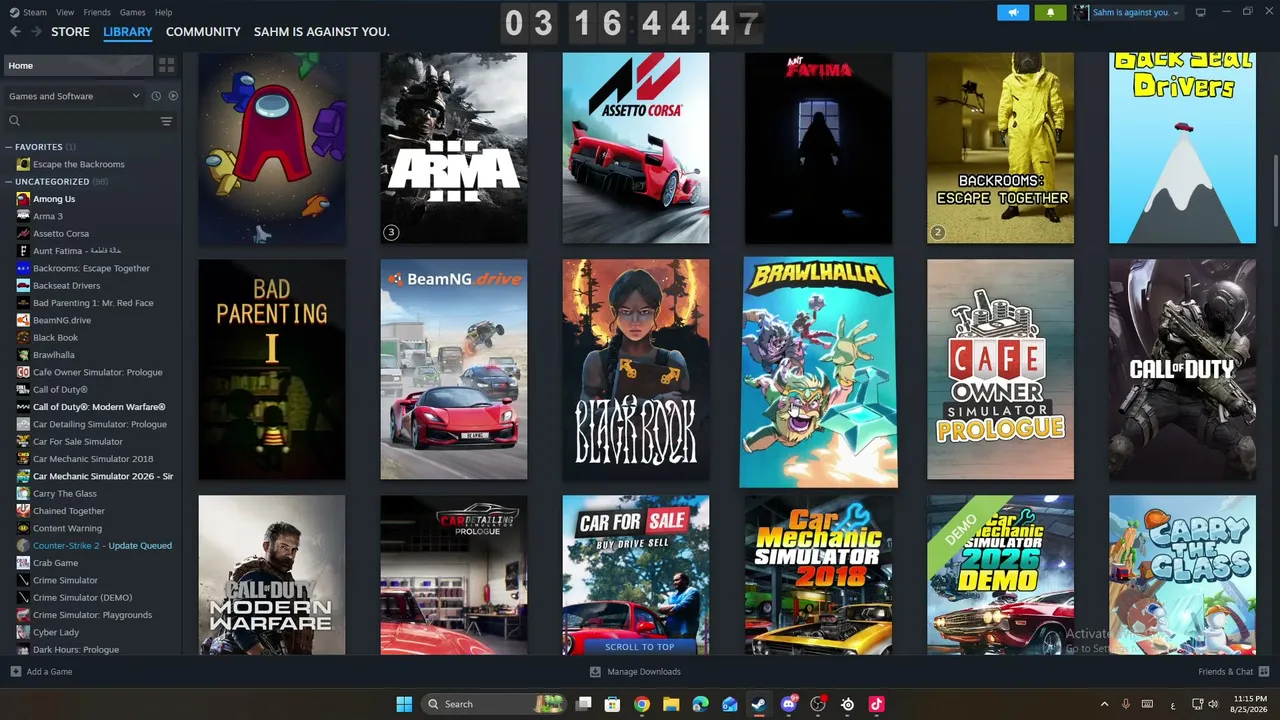Open the Games menu
The width and height of the screenshot is (1280, 720).
pos(132,12)
